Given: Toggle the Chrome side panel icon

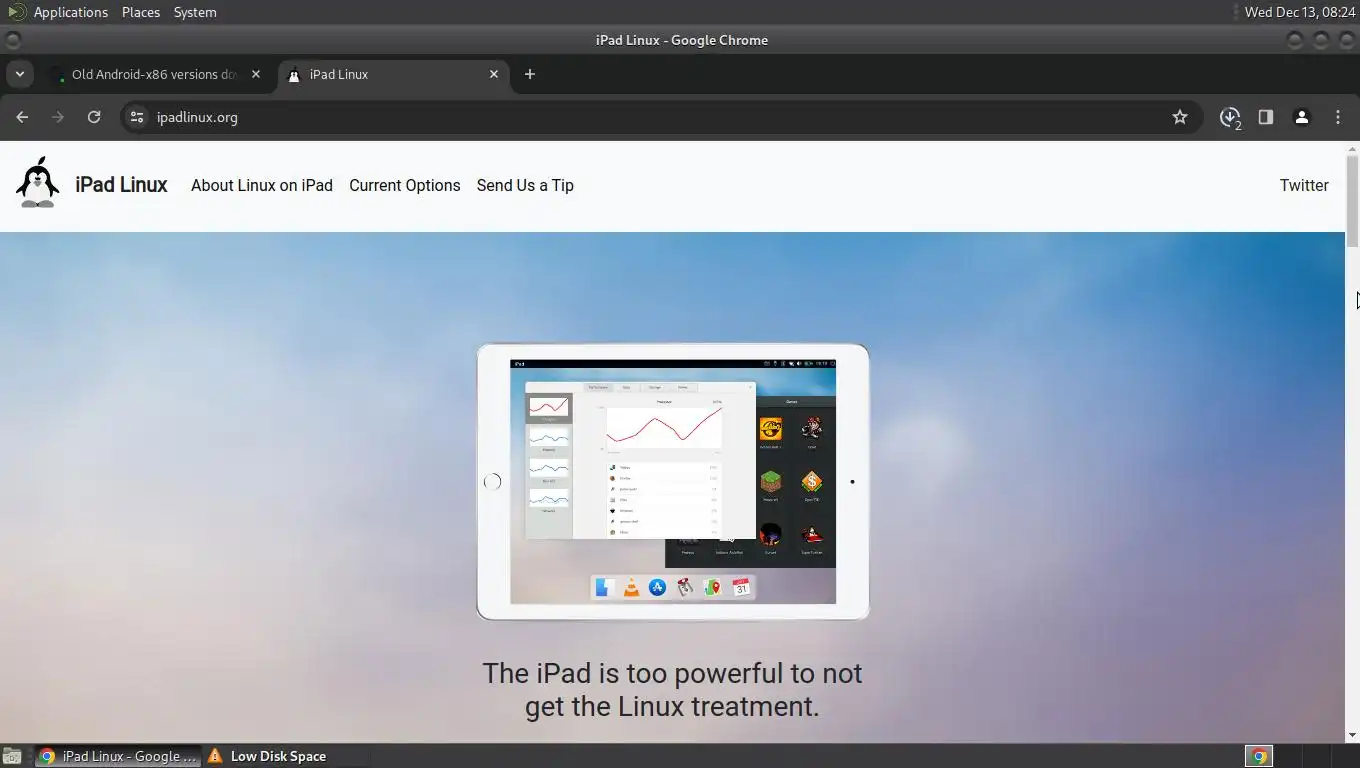Looking at the screenshot, I should (x=1266, y=117).
